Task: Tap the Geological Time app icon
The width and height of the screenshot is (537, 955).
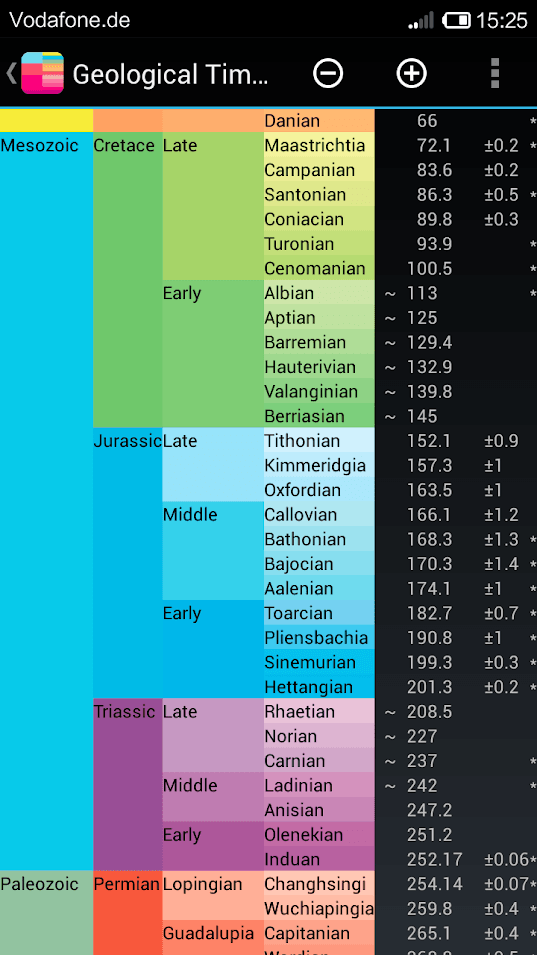Action: (x=43, y=73)
